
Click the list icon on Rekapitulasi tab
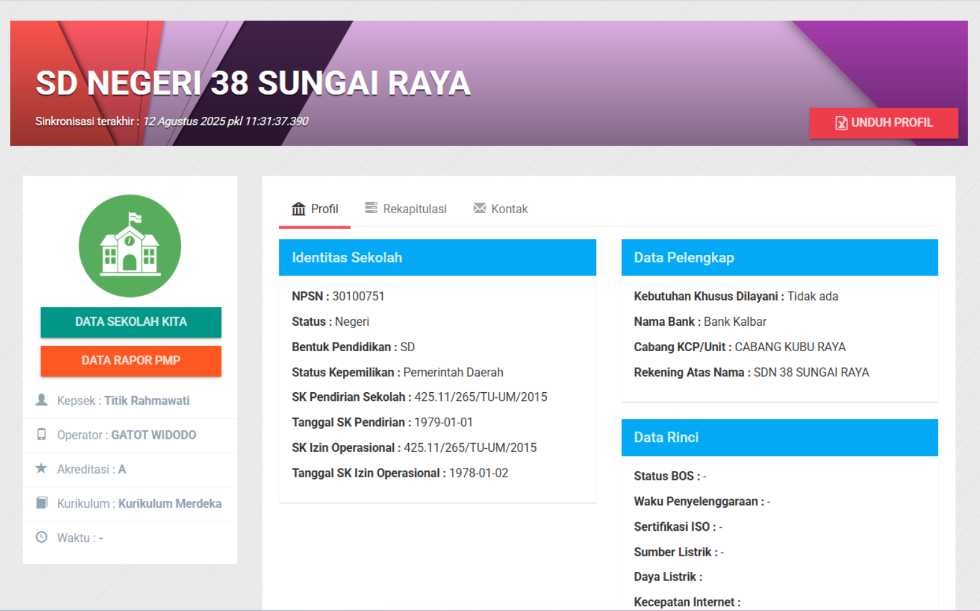(371, 209)
